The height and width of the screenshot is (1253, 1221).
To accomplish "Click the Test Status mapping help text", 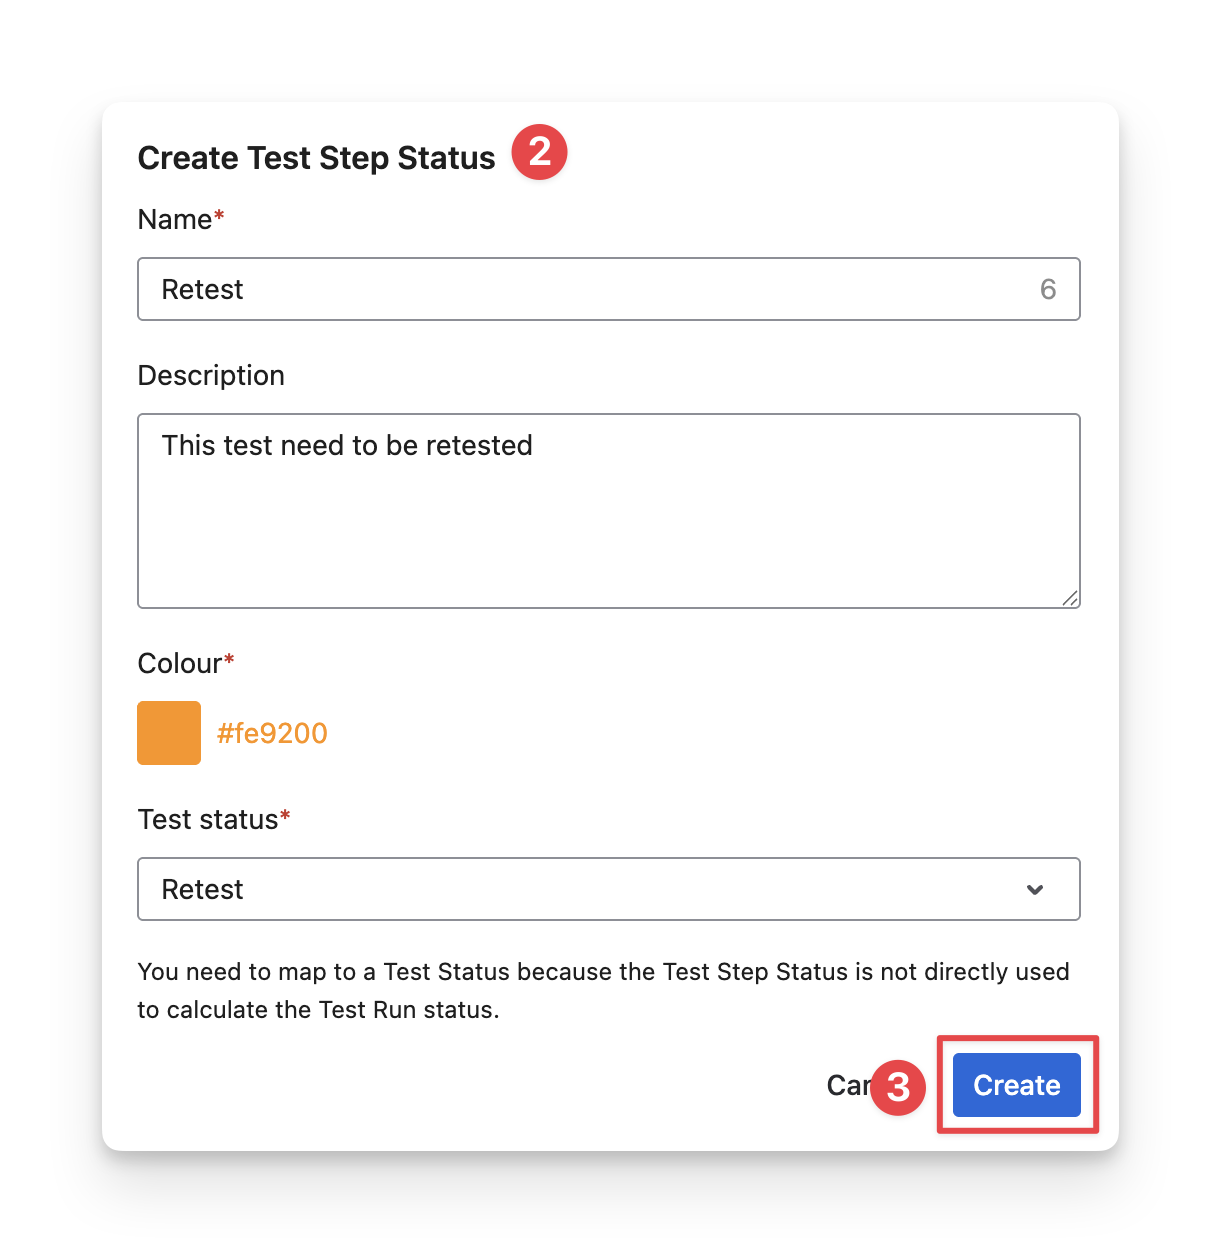I will coord(603,990).
